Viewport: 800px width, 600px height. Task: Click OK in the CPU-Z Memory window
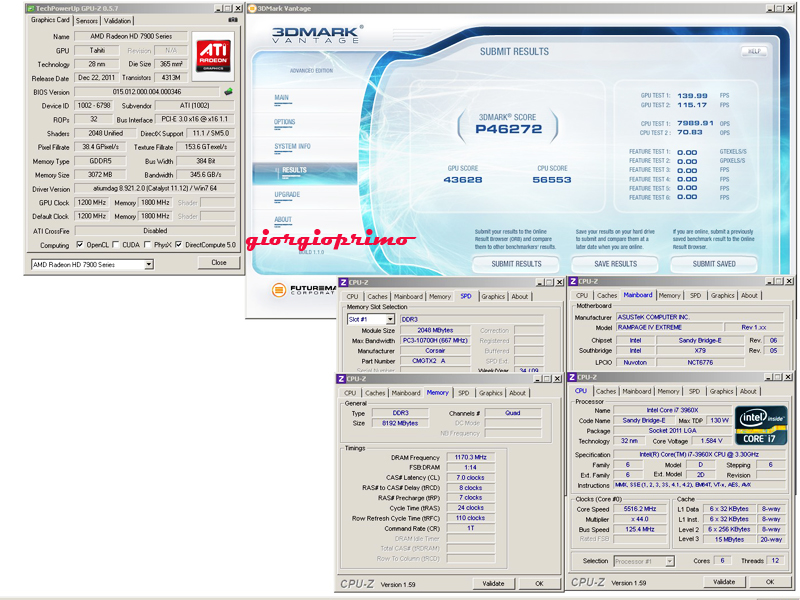pos(539,583)
